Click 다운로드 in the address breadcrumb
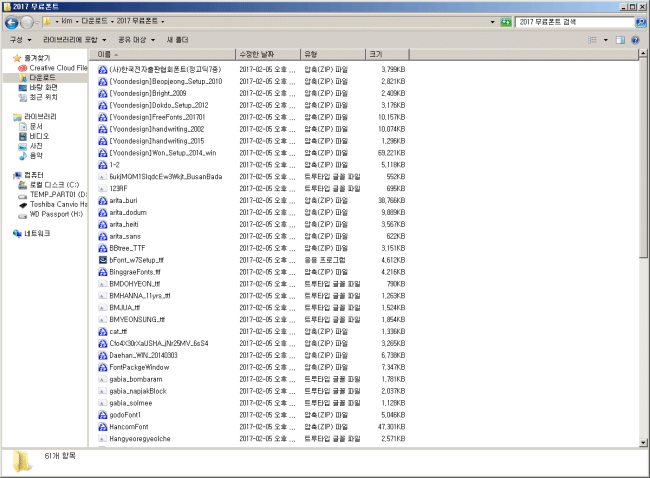Screen dimensions: 650x478 coord(94,21)
